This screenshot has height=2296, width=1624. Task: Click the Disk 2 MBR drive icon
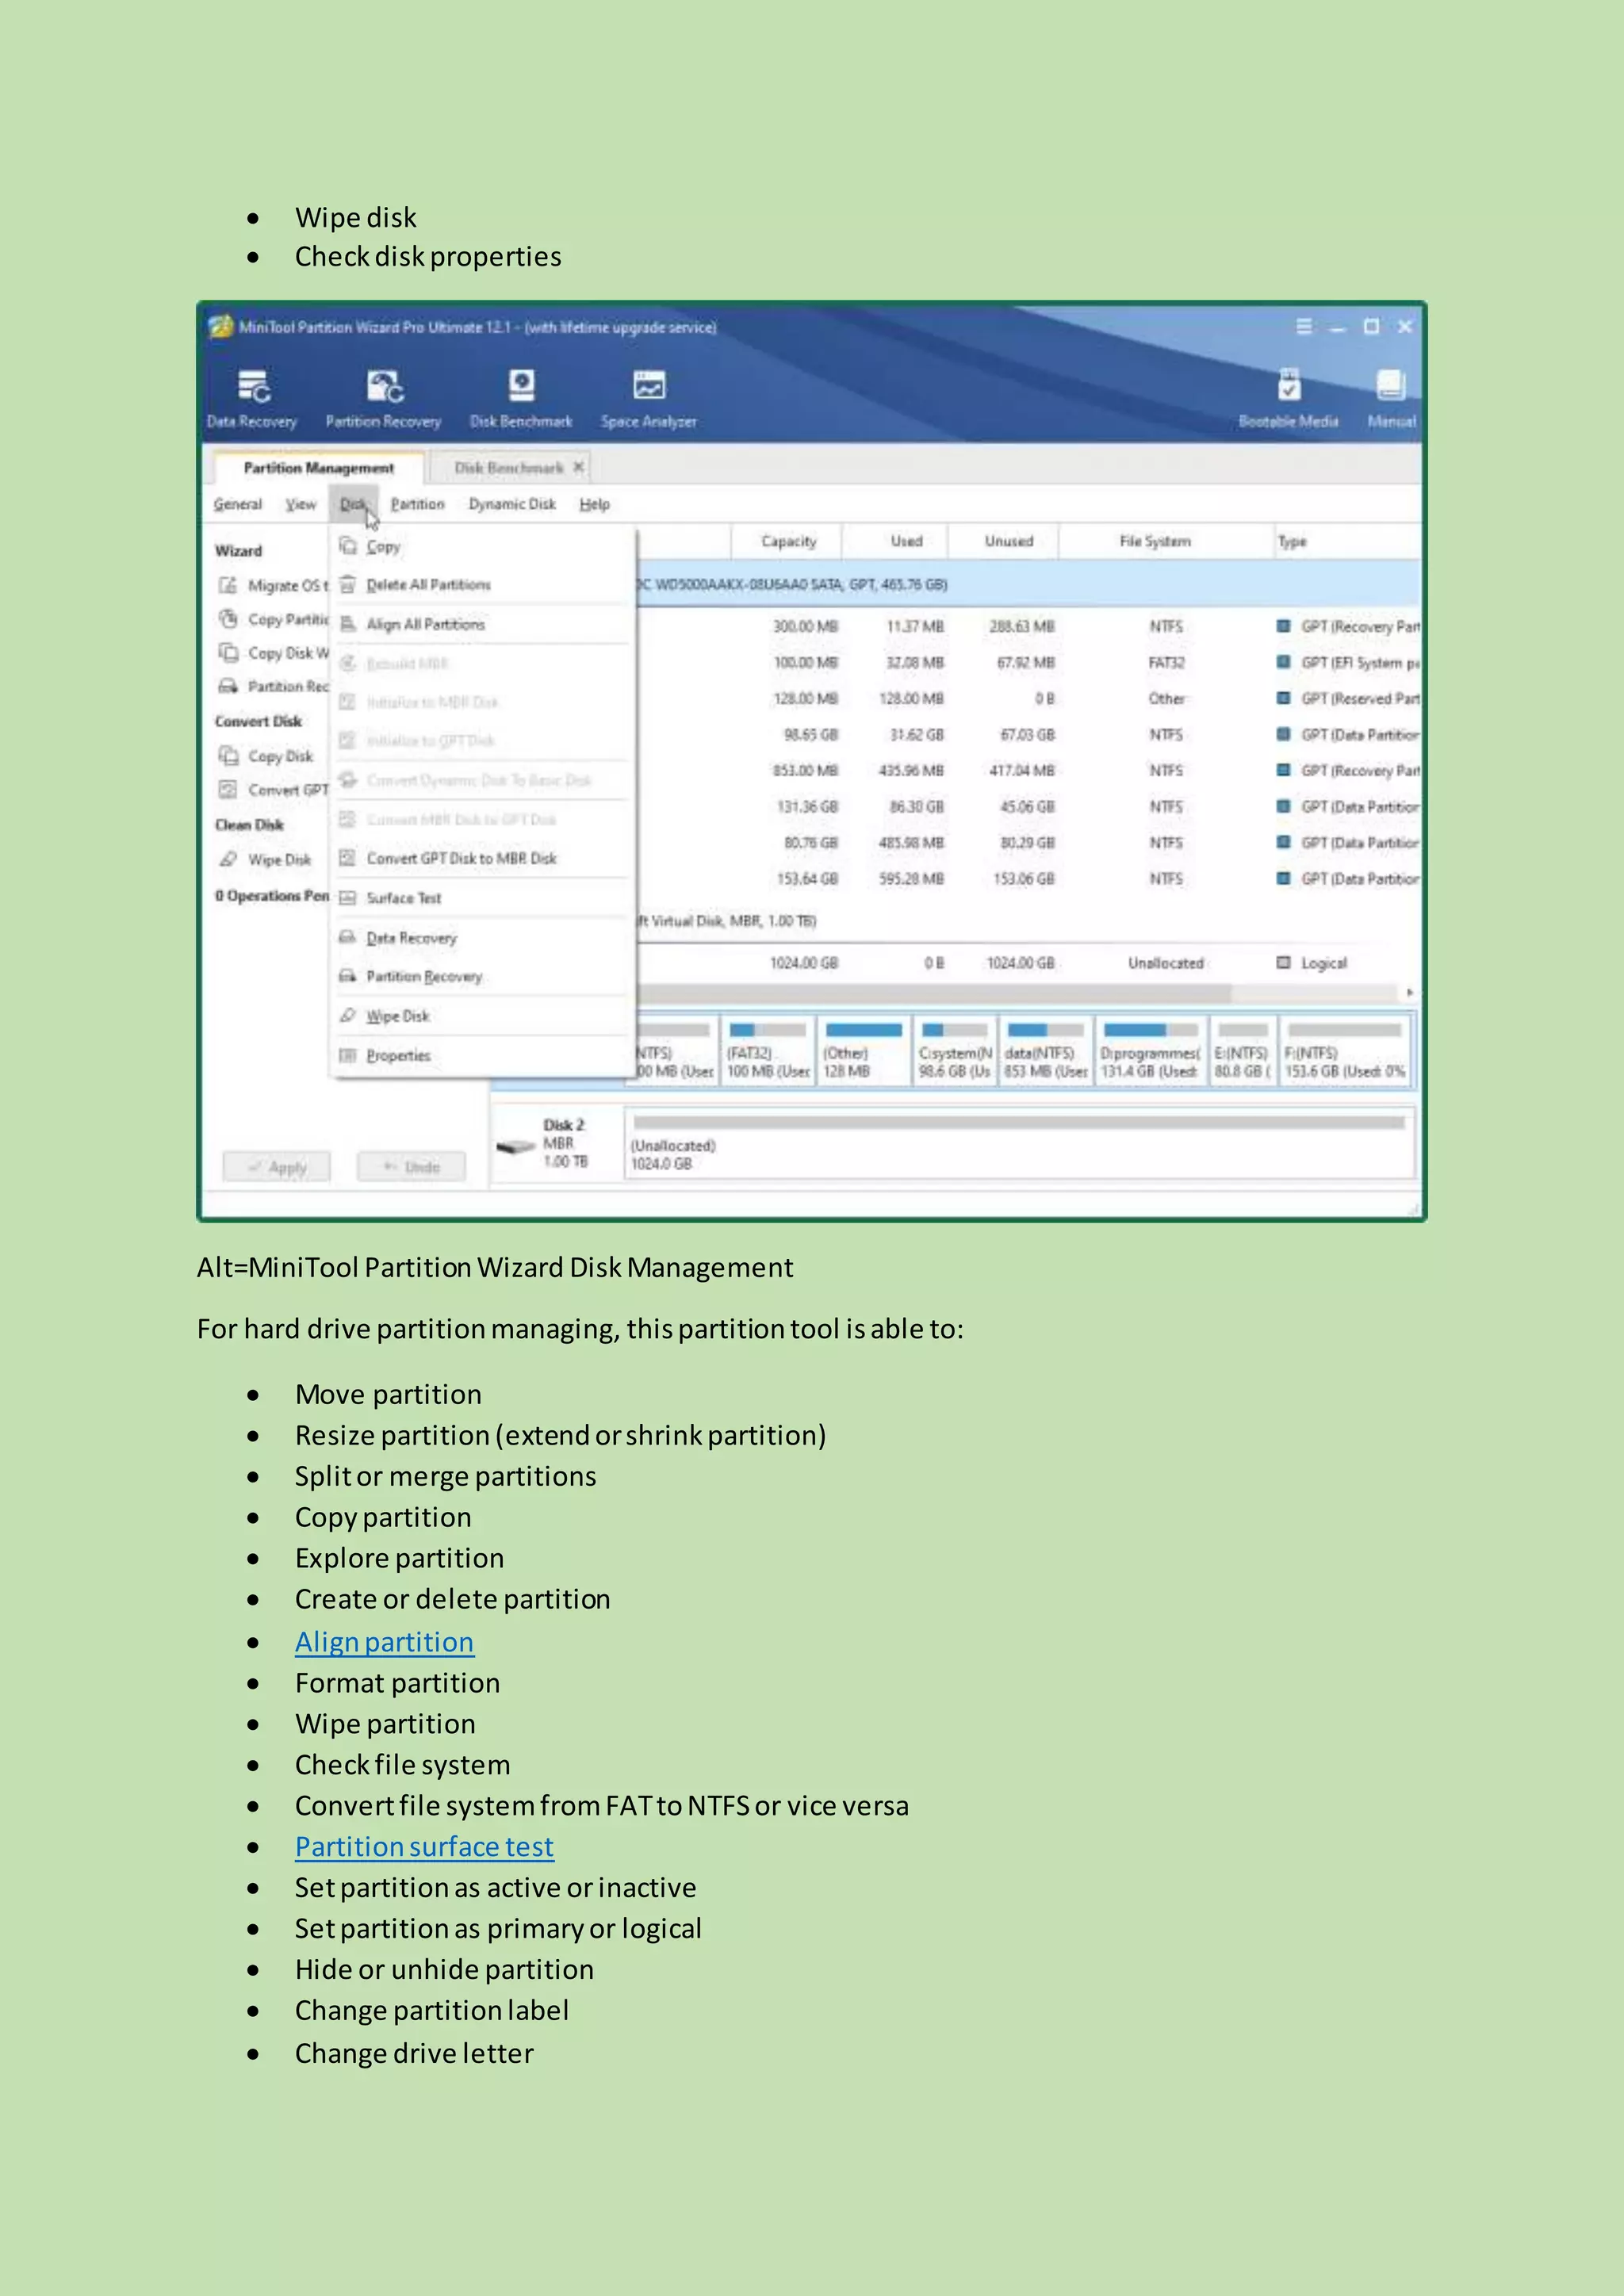pos(516,1147)
